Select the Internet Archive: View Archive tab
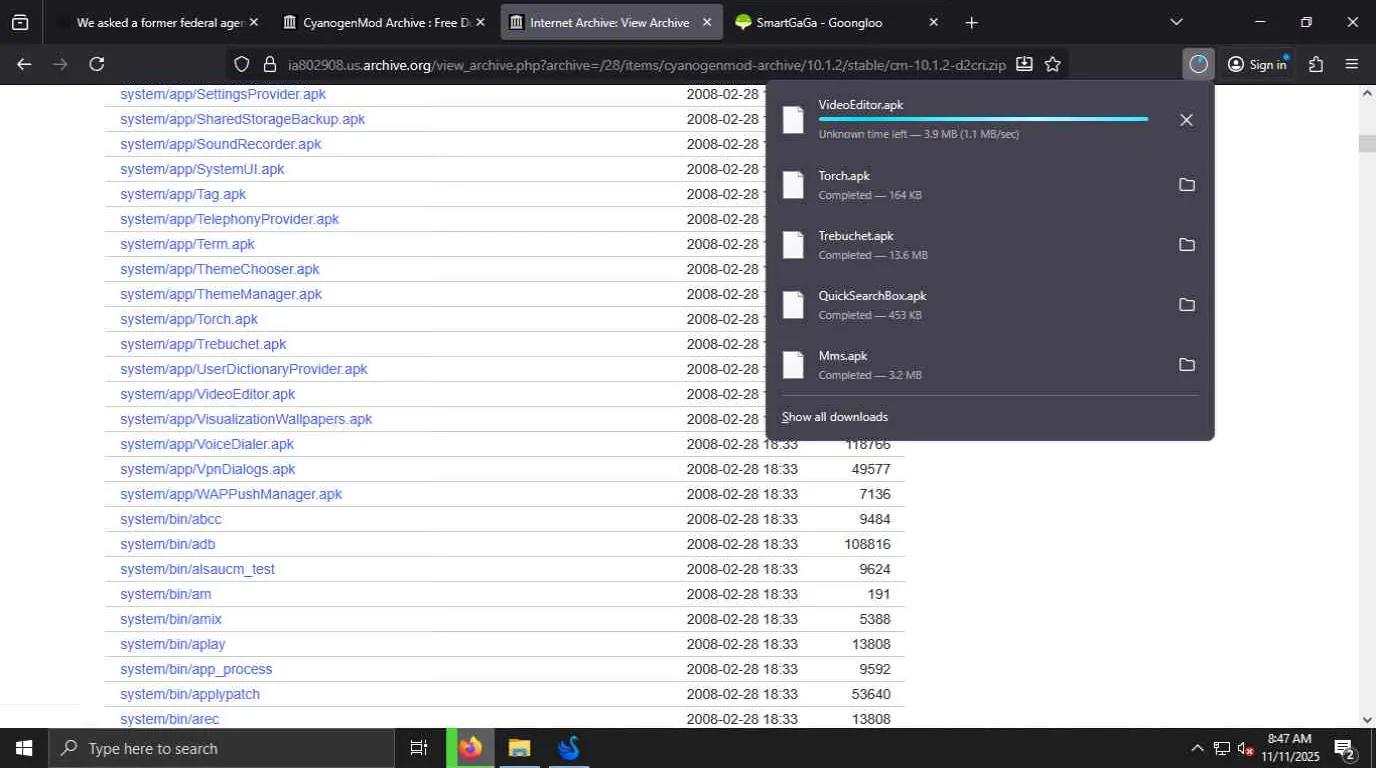This screenshot has width=1376, height=768. 611,22
